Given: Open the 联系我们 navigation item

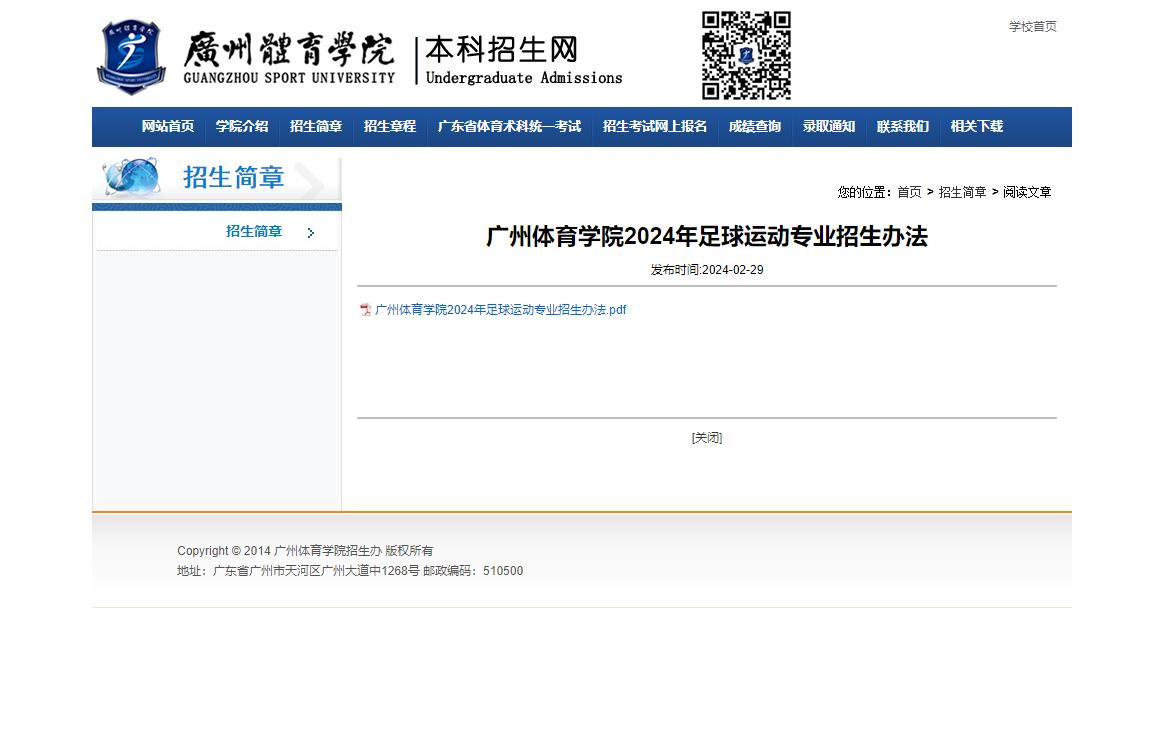Looking at the screenshot, I should click(x=902, y=127).
